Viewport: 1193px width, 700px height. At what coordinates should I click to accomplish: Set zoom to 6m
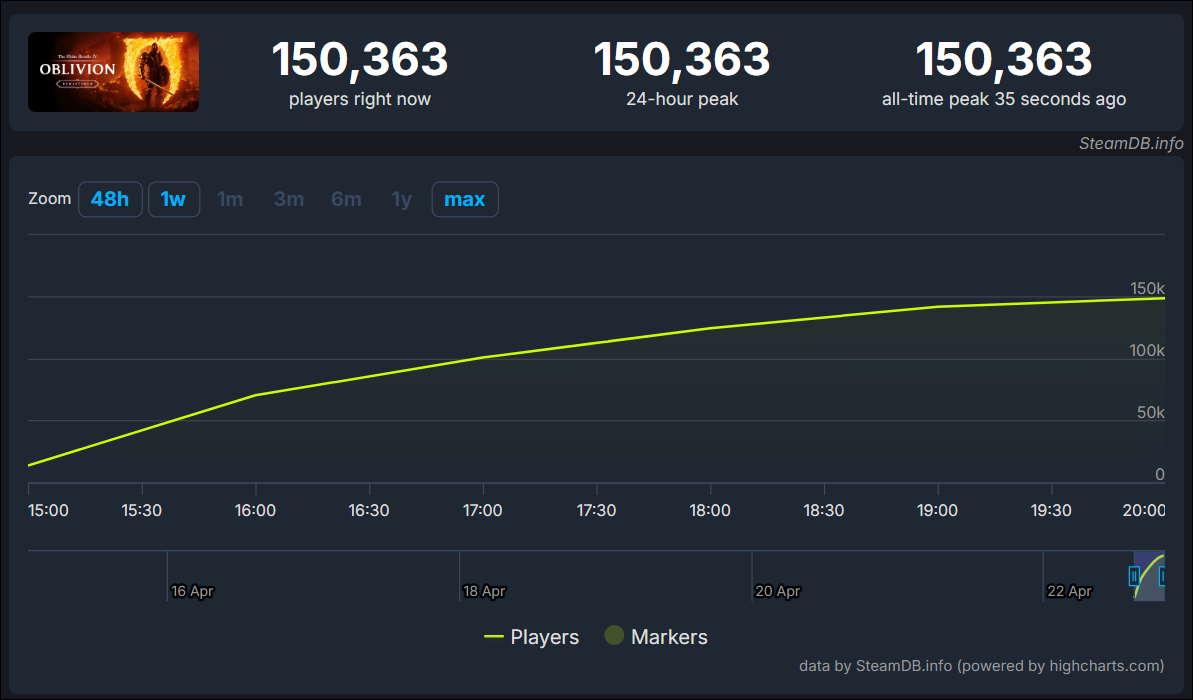346,199
